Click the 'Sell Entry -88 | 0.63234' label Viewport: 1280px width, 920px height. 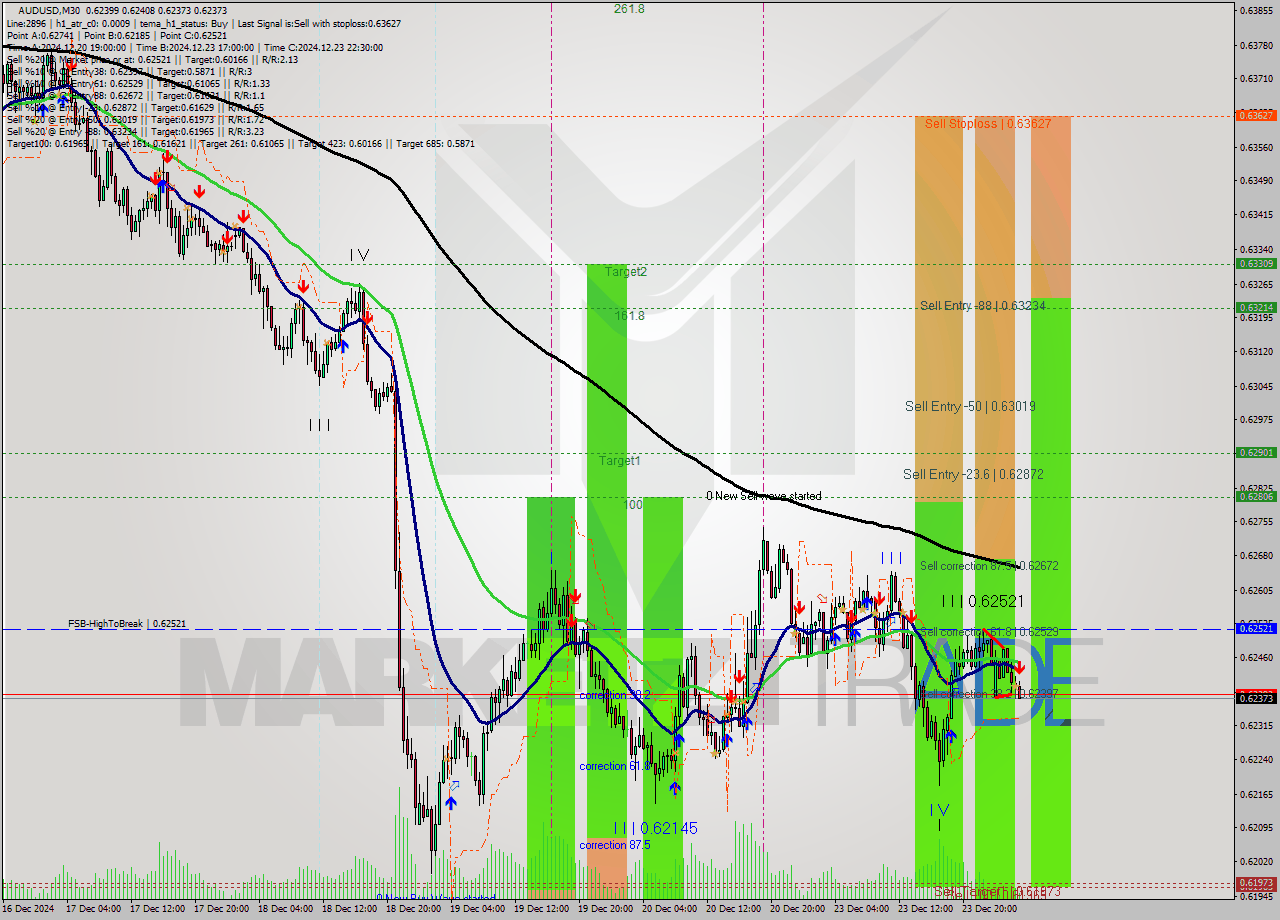(x=983, y=306)
